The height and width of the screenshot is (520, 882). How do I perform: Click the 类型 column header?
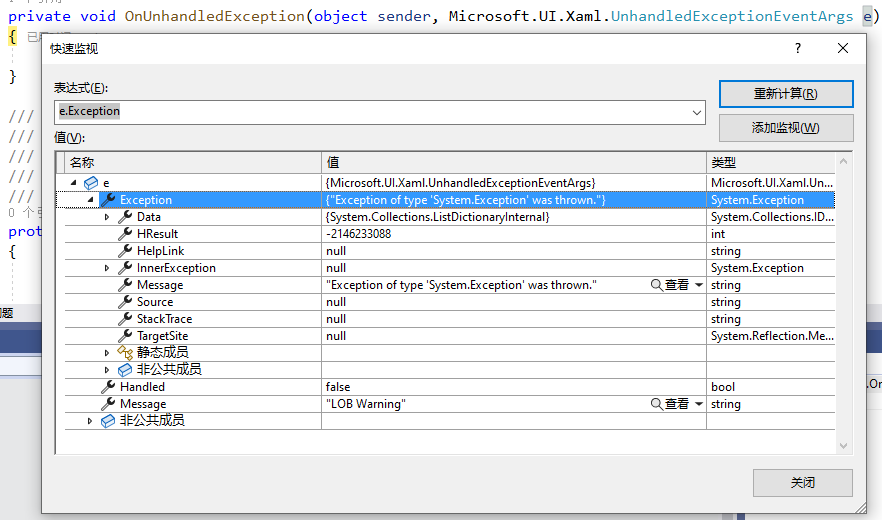click(x=771, y=163)
